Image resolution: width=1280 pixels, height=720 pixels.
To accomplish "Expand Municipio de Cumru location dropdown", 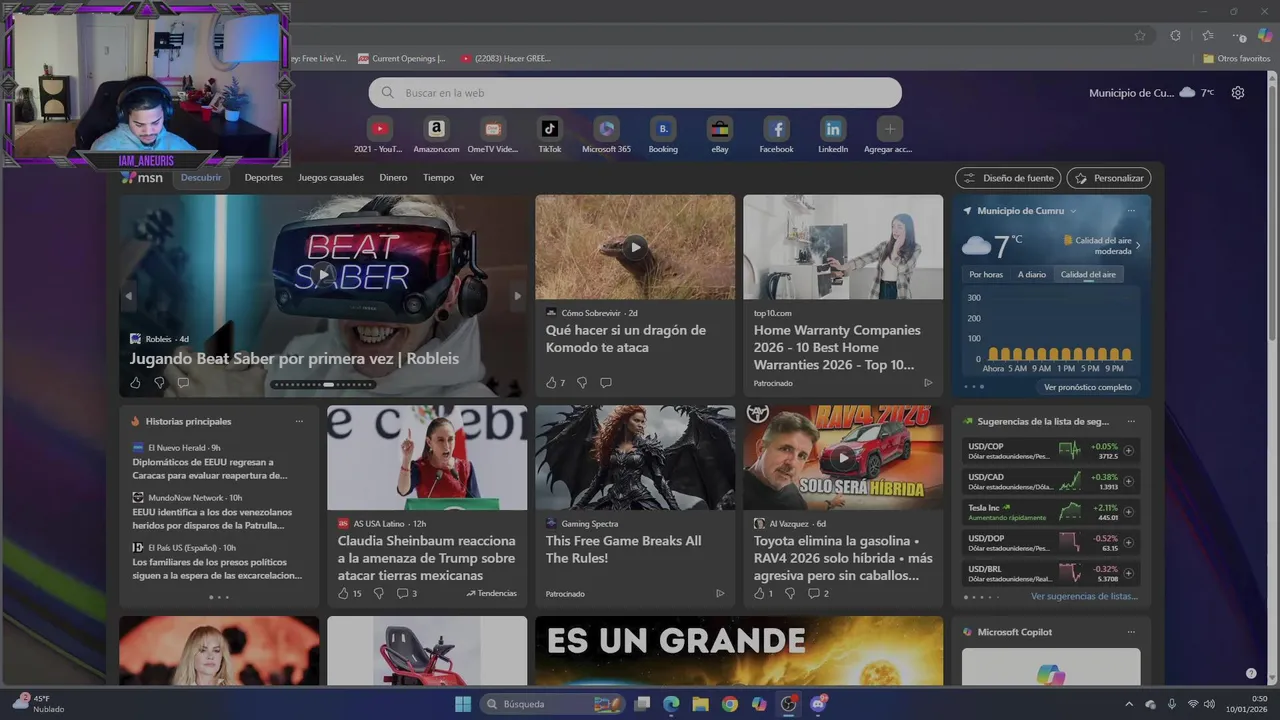I will (1073, 211).
